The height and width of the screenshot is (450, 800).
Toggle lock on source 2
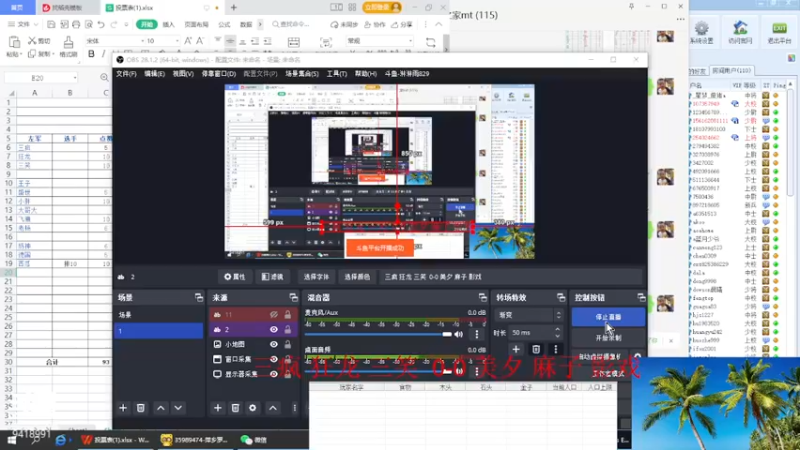(x=288, y=330)
